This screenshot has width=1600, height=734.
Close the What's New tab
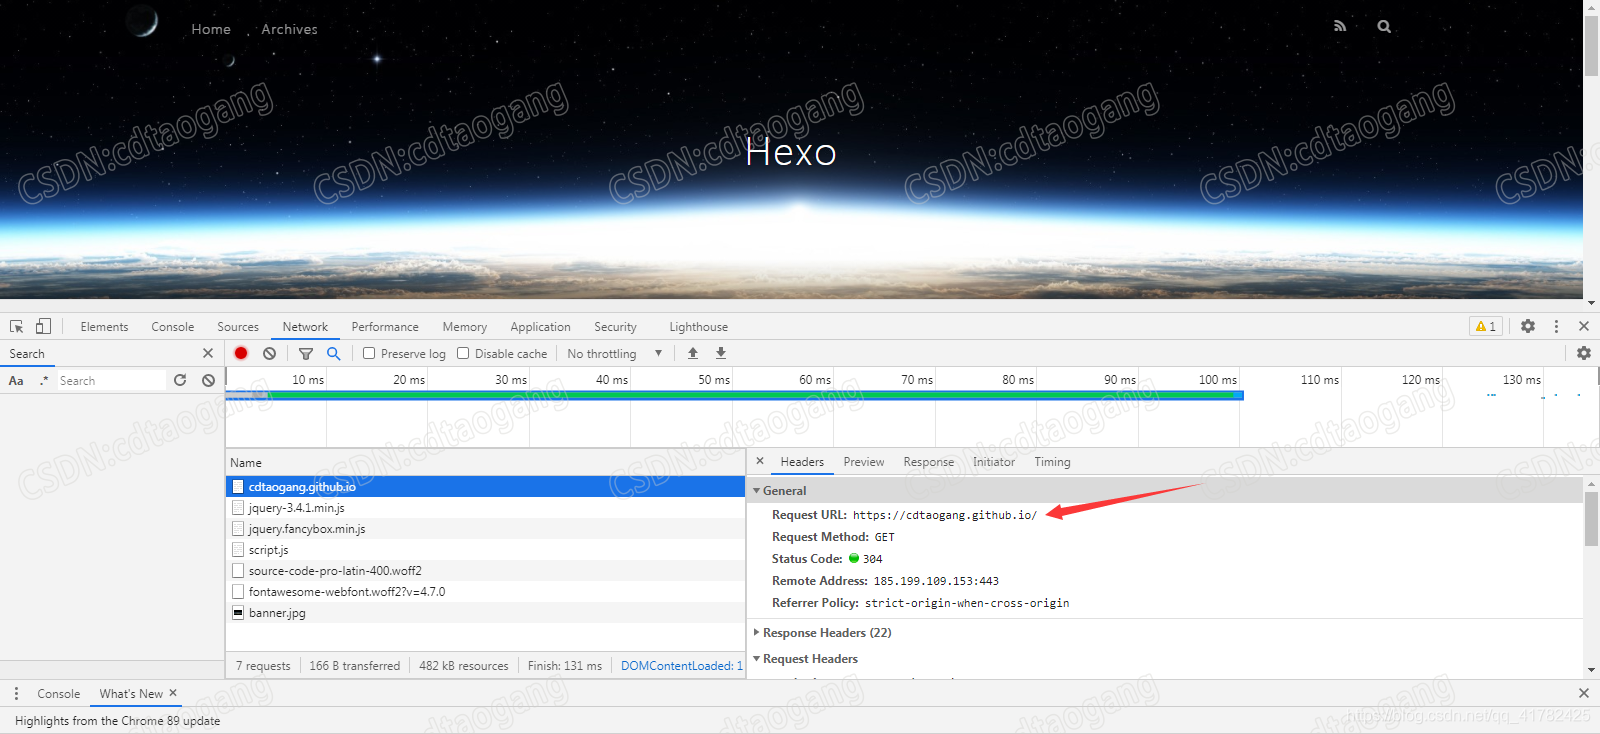173,693
